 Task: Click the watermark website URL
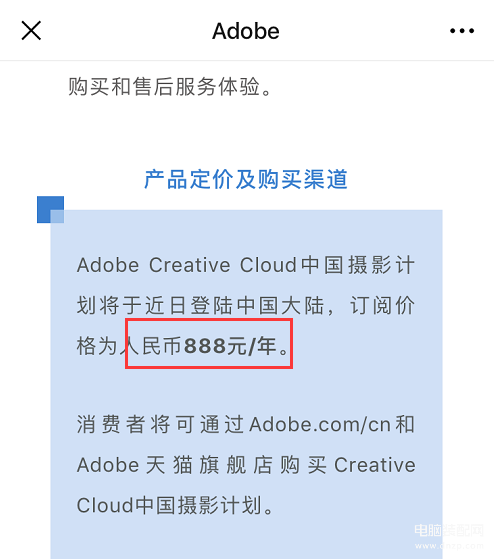(x=449, y=545)
